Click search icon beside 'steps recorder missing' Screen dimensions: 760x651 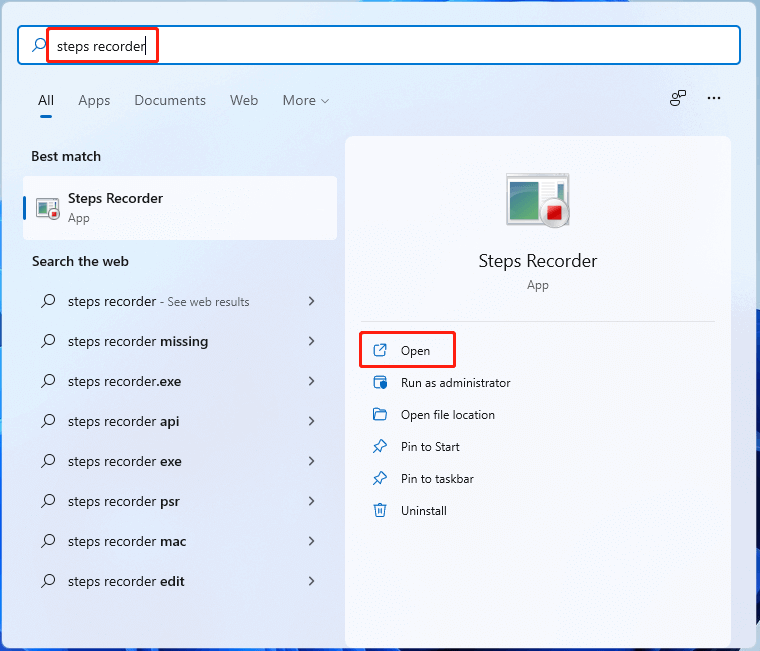[48, 341]
